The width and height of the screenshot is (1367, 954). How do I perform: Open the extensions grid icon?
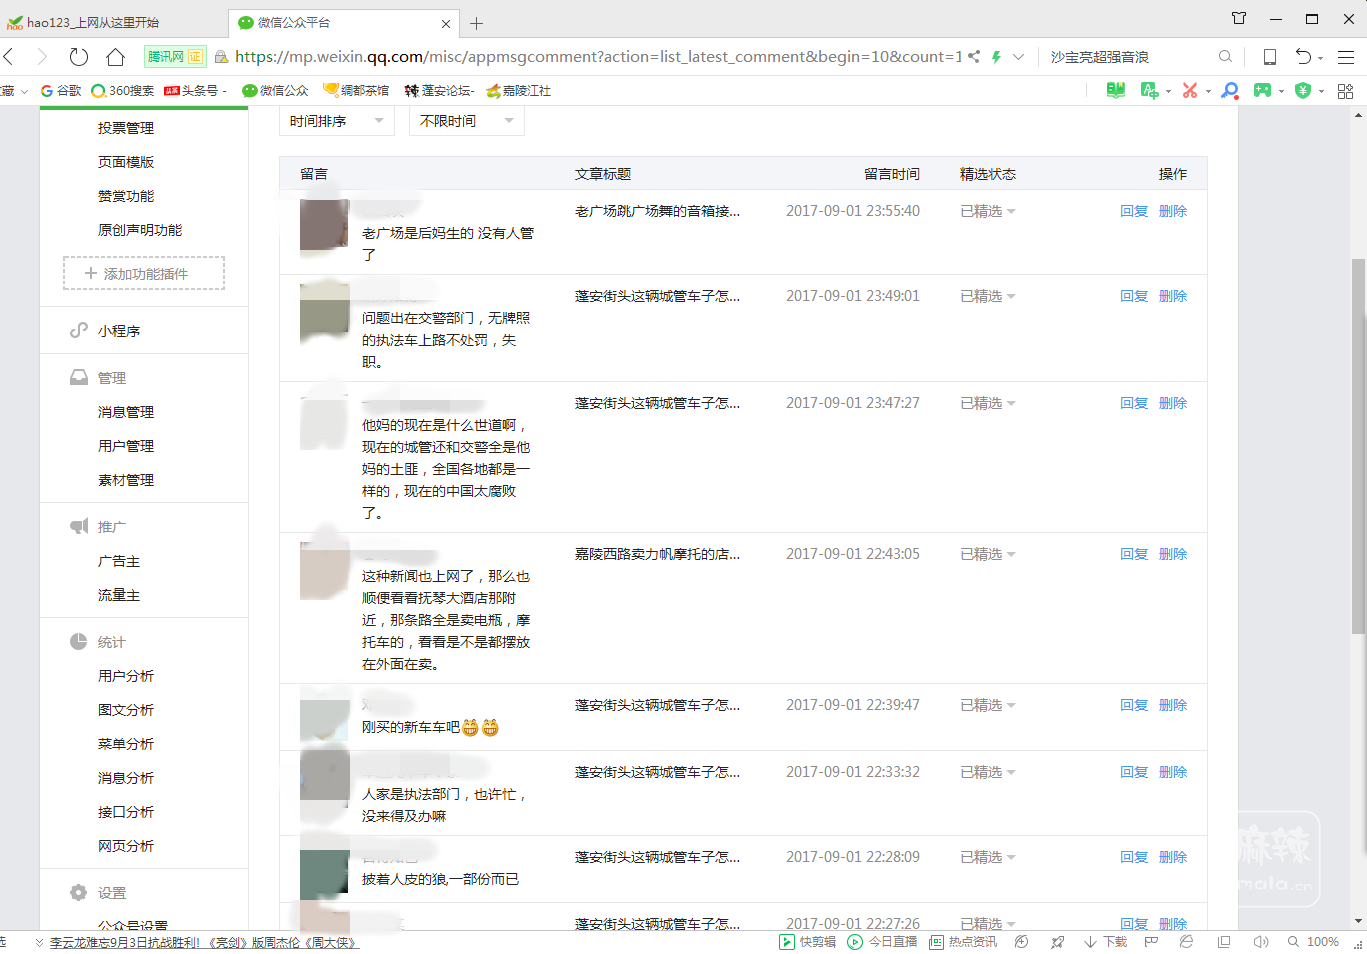click(x=1345, y=91)
